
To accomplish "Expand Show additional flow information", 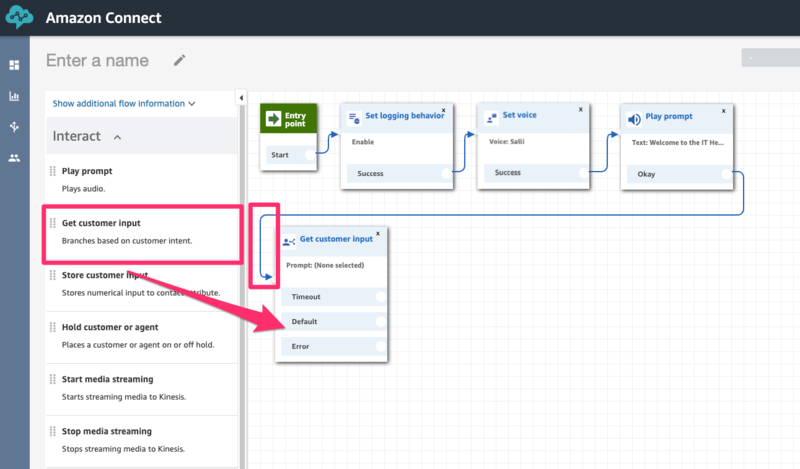I will 124,104.
